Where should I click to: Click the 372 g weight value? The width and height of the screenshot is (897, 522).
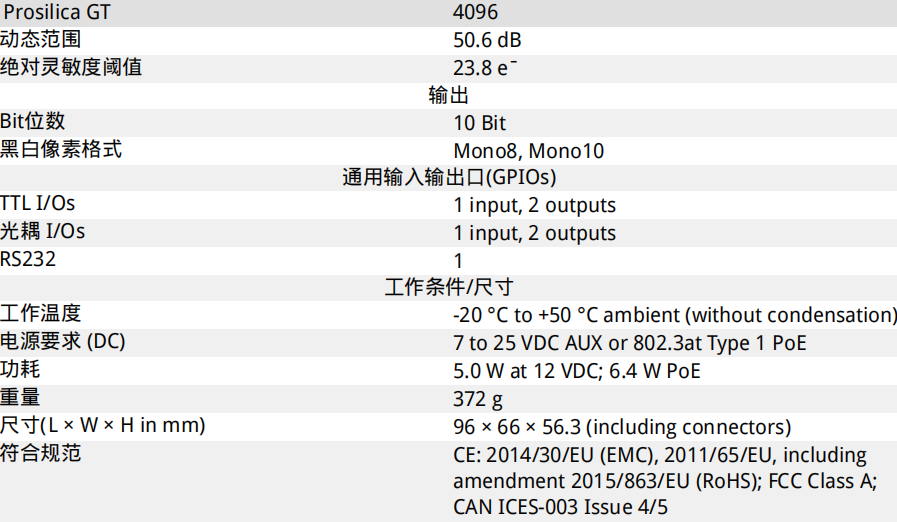pyautogui.click(x=478, y=399)
